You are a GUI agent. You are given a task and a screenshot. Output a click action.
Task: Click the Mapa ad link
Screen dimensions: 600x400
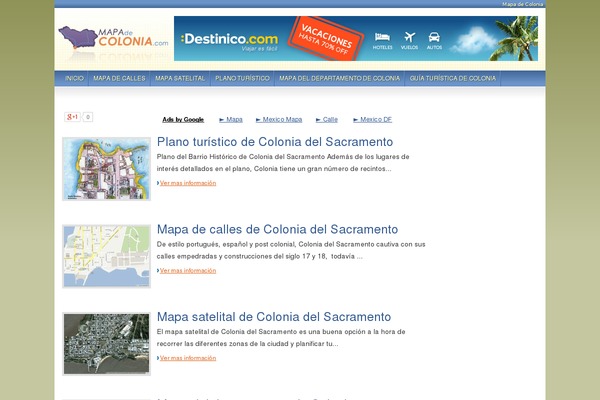click(231, 119)
